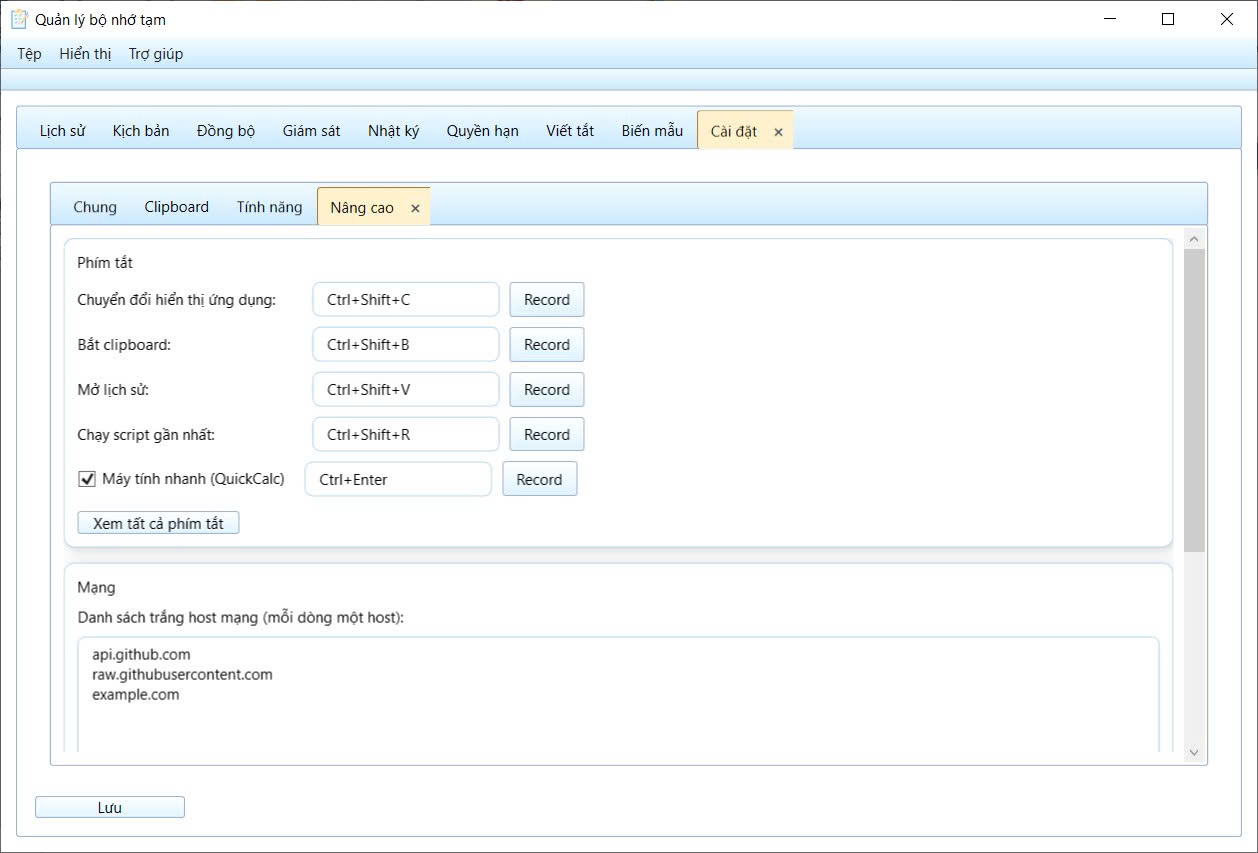Open the Tệp menu
This screenshot has height=853, width=1258.
(x=29, y=54)
